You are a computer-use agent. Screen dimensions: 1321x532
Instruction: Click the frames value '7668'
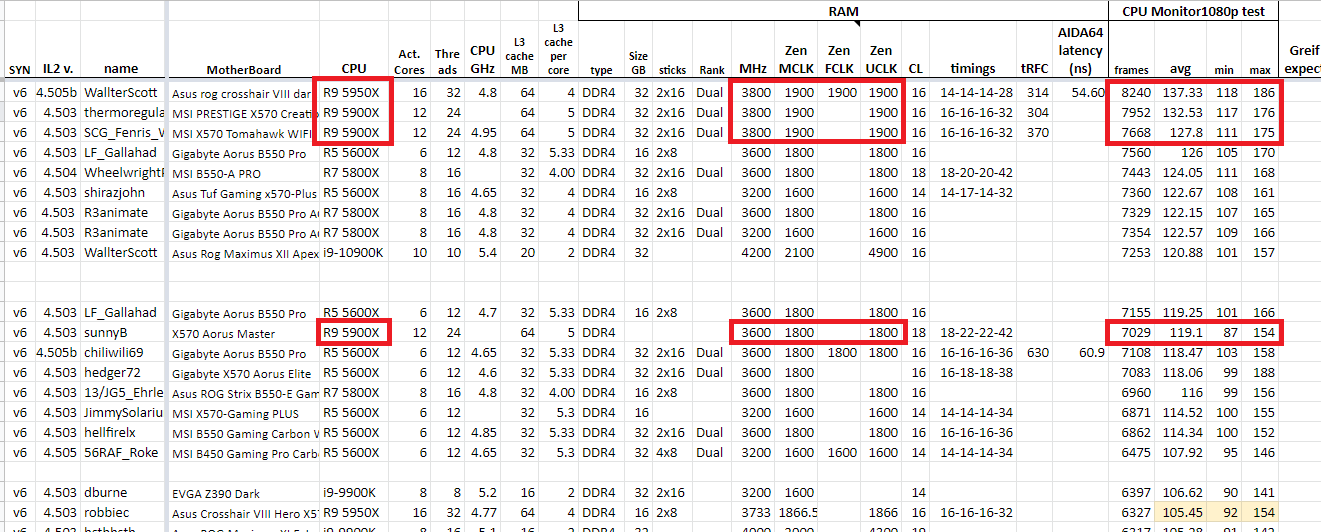[1135, 132]
